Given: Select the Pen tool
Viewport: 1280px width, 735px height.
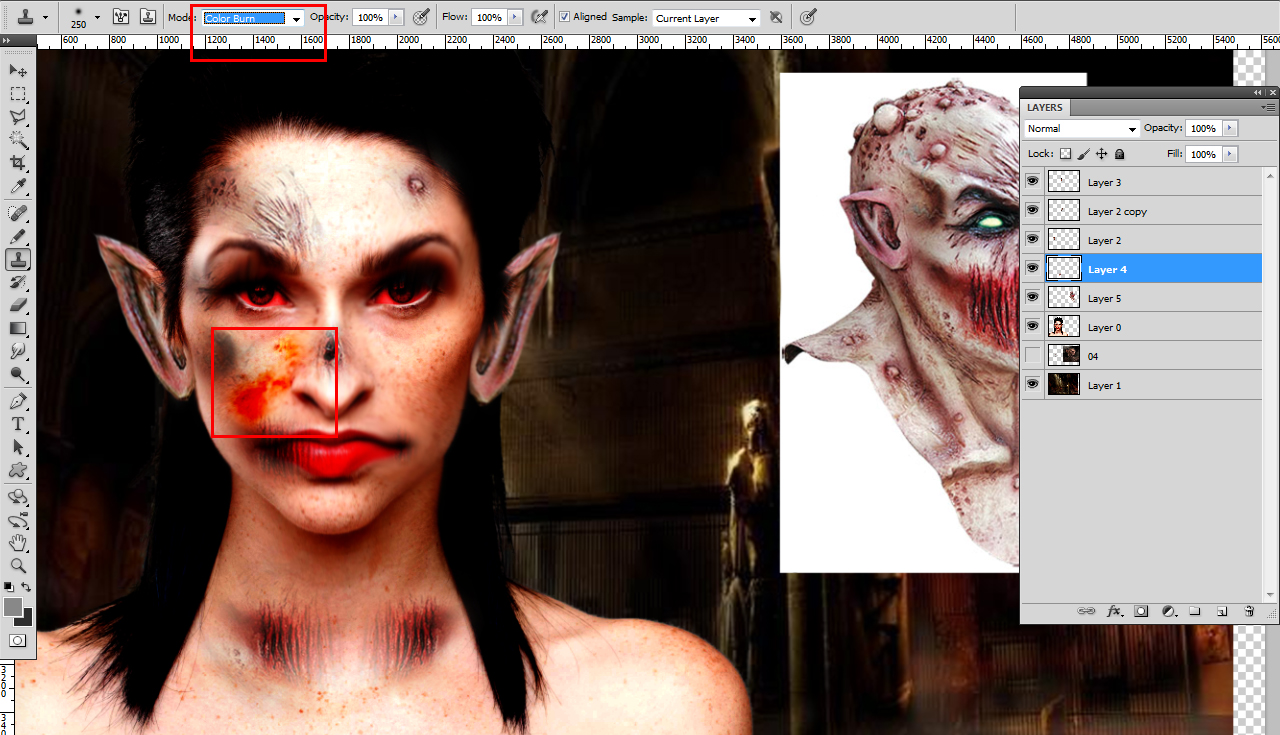Looking at the screenshot, I should 18,401.
